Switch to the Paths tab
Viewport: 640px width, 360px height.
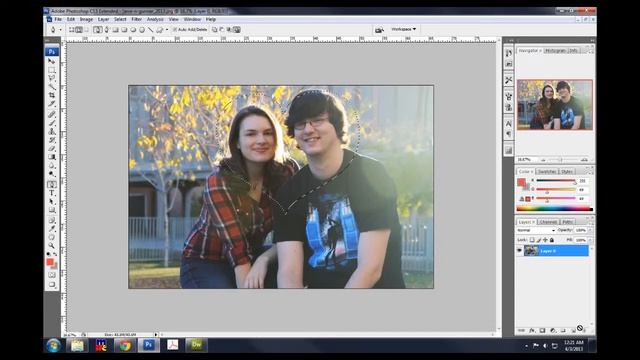tap(567, 222)
